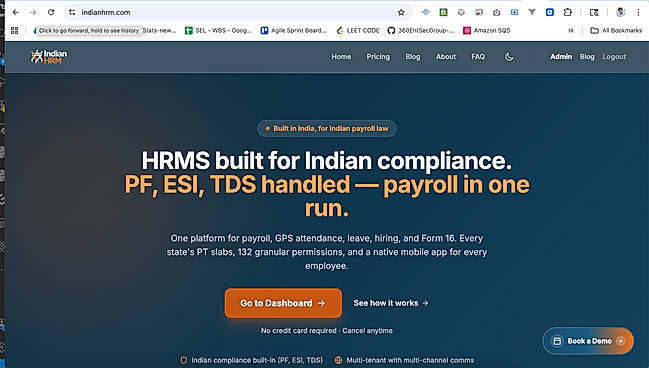Click 'Multi-tenant with multi-channel comms' text
This screenshot has height=368, width=649.
[410, 360]
